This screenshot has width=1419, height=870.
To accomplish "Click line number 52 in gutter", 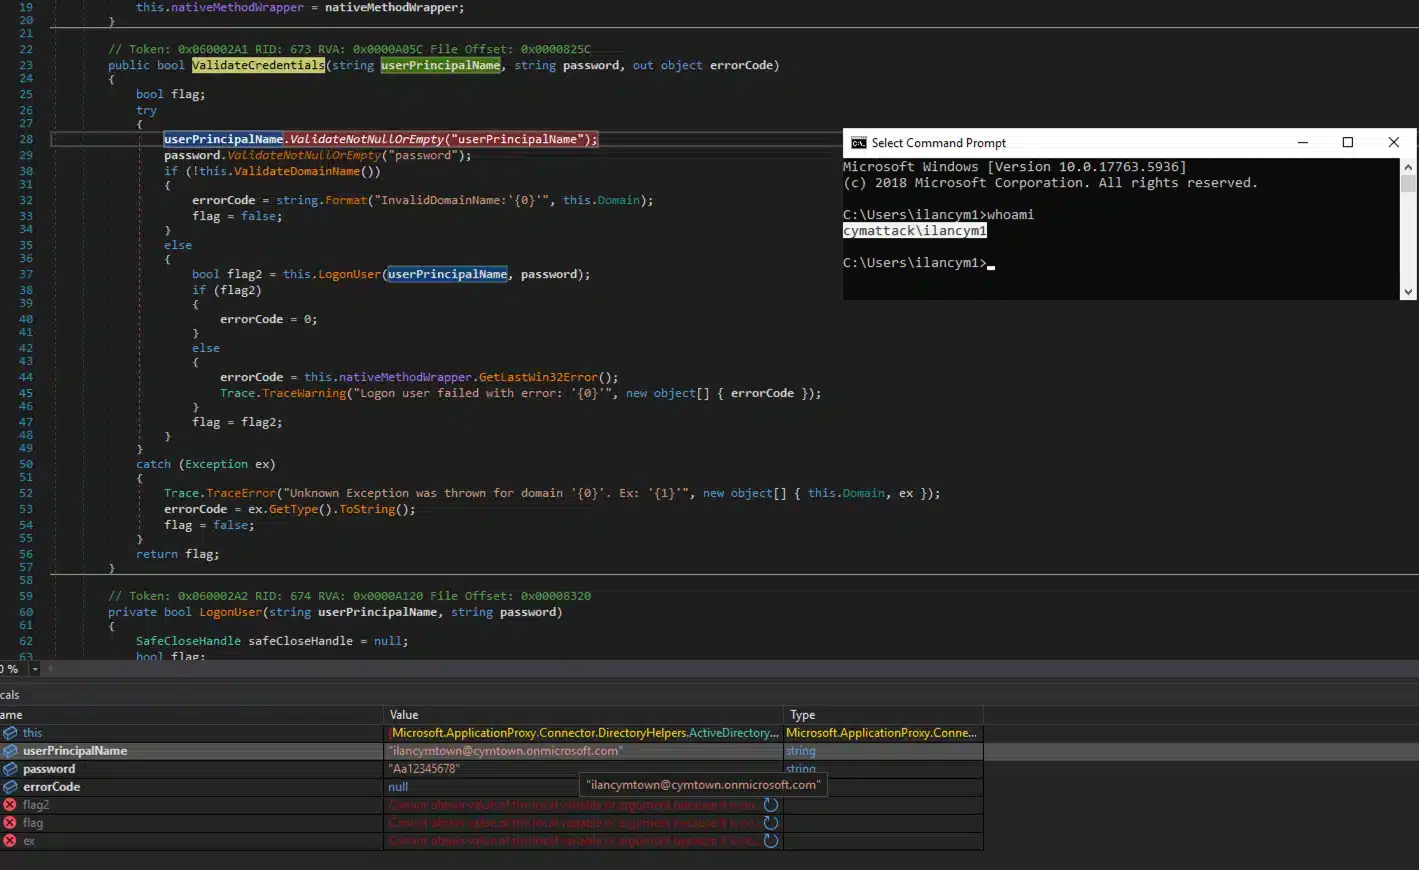I will (26, 493).
